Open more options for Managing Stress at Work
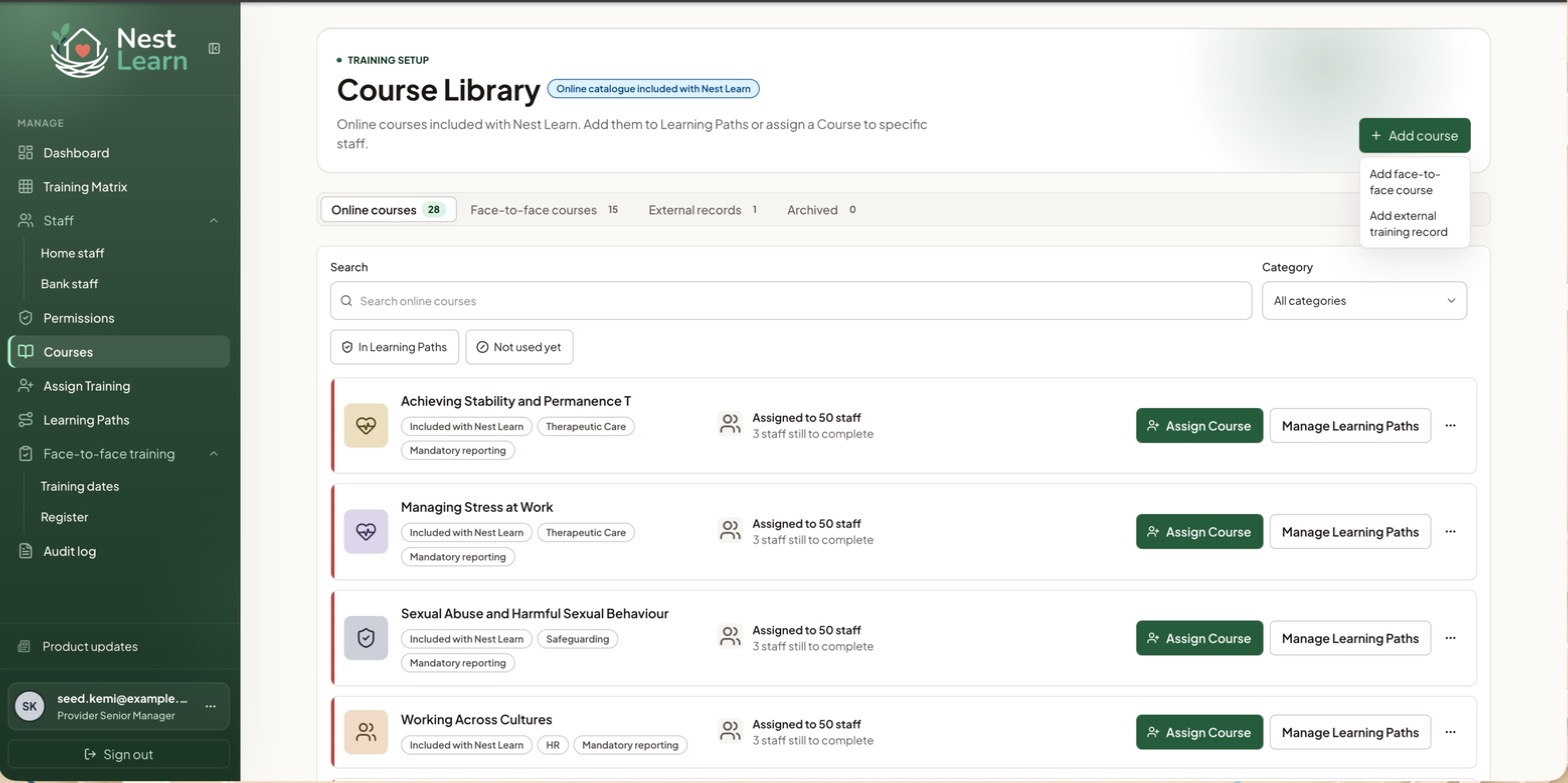The height and width of the screenshot is (783, 1568). pos(1450,531)
